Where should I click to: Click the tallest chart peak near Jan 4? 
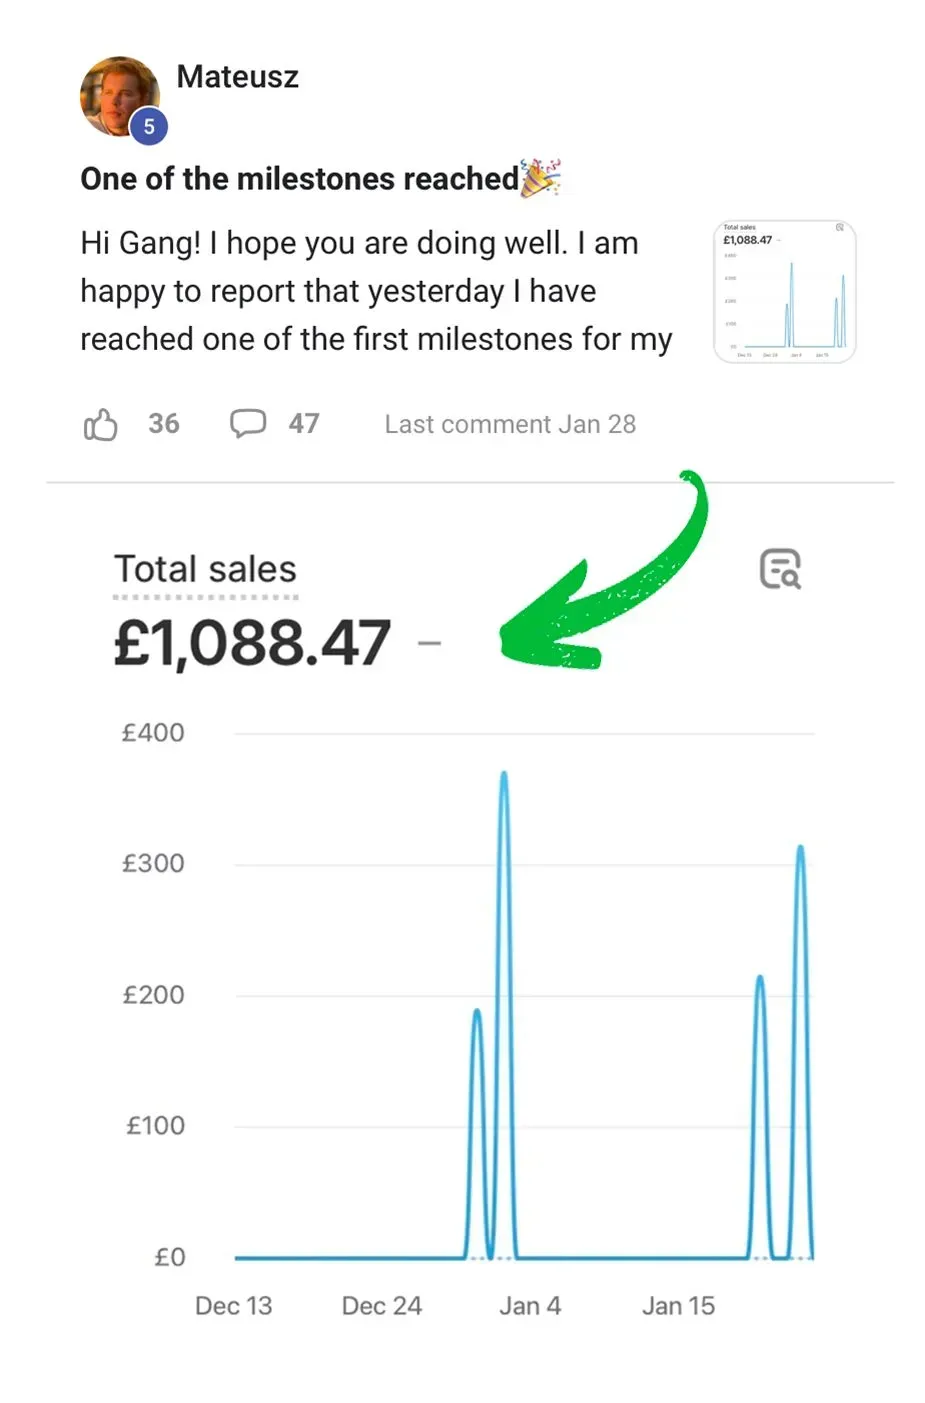tap(504, 776)
